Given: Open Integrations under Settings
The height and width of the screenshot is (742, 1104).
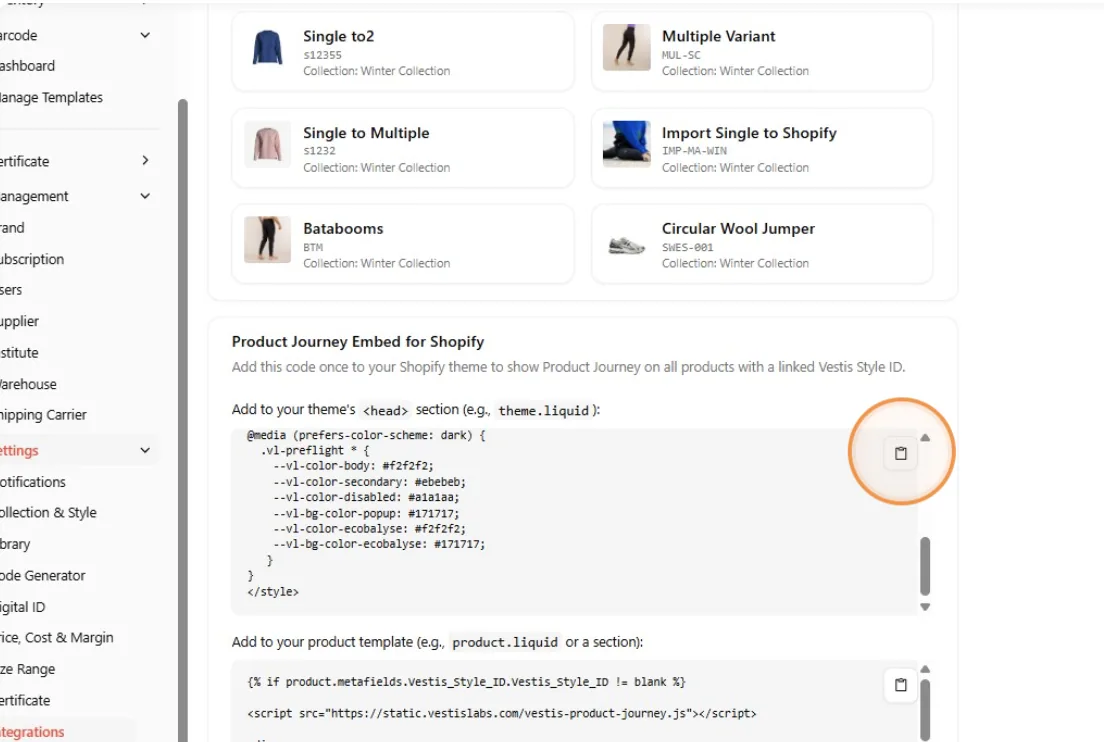Looking at the screenshot, I should click(32, 731).
